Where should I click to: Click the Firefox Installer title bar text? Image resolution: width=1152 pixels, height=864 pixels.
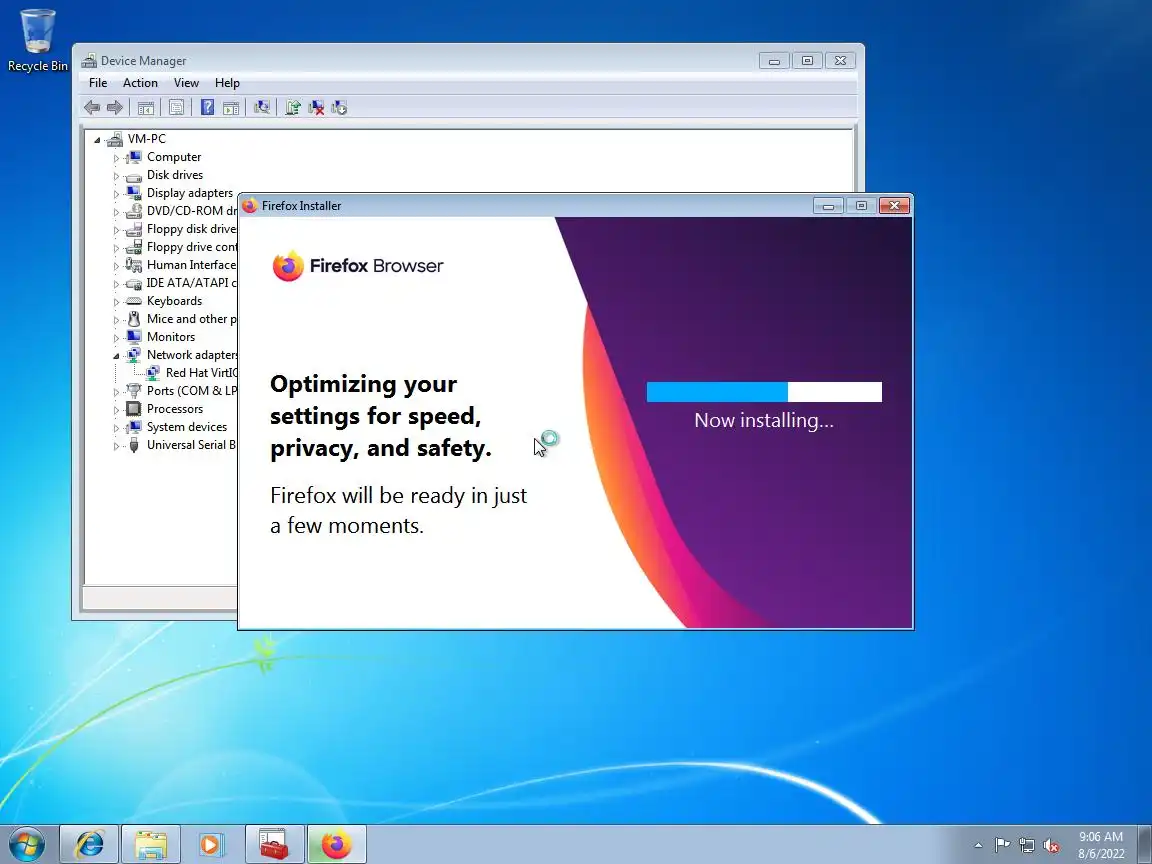pyautogui.click(x=301, y=206)
